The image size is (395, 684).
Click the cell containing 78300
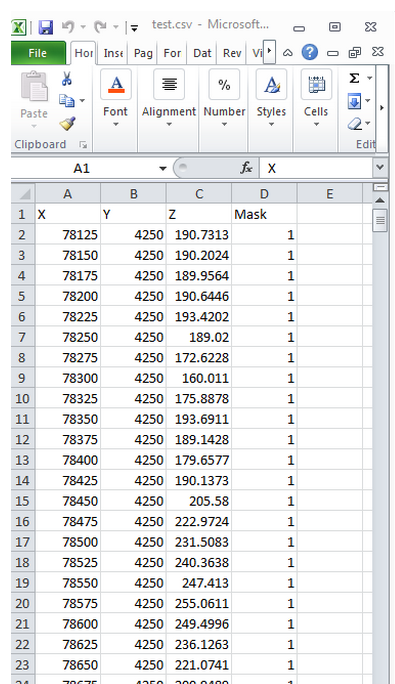(x=68, y=378)
